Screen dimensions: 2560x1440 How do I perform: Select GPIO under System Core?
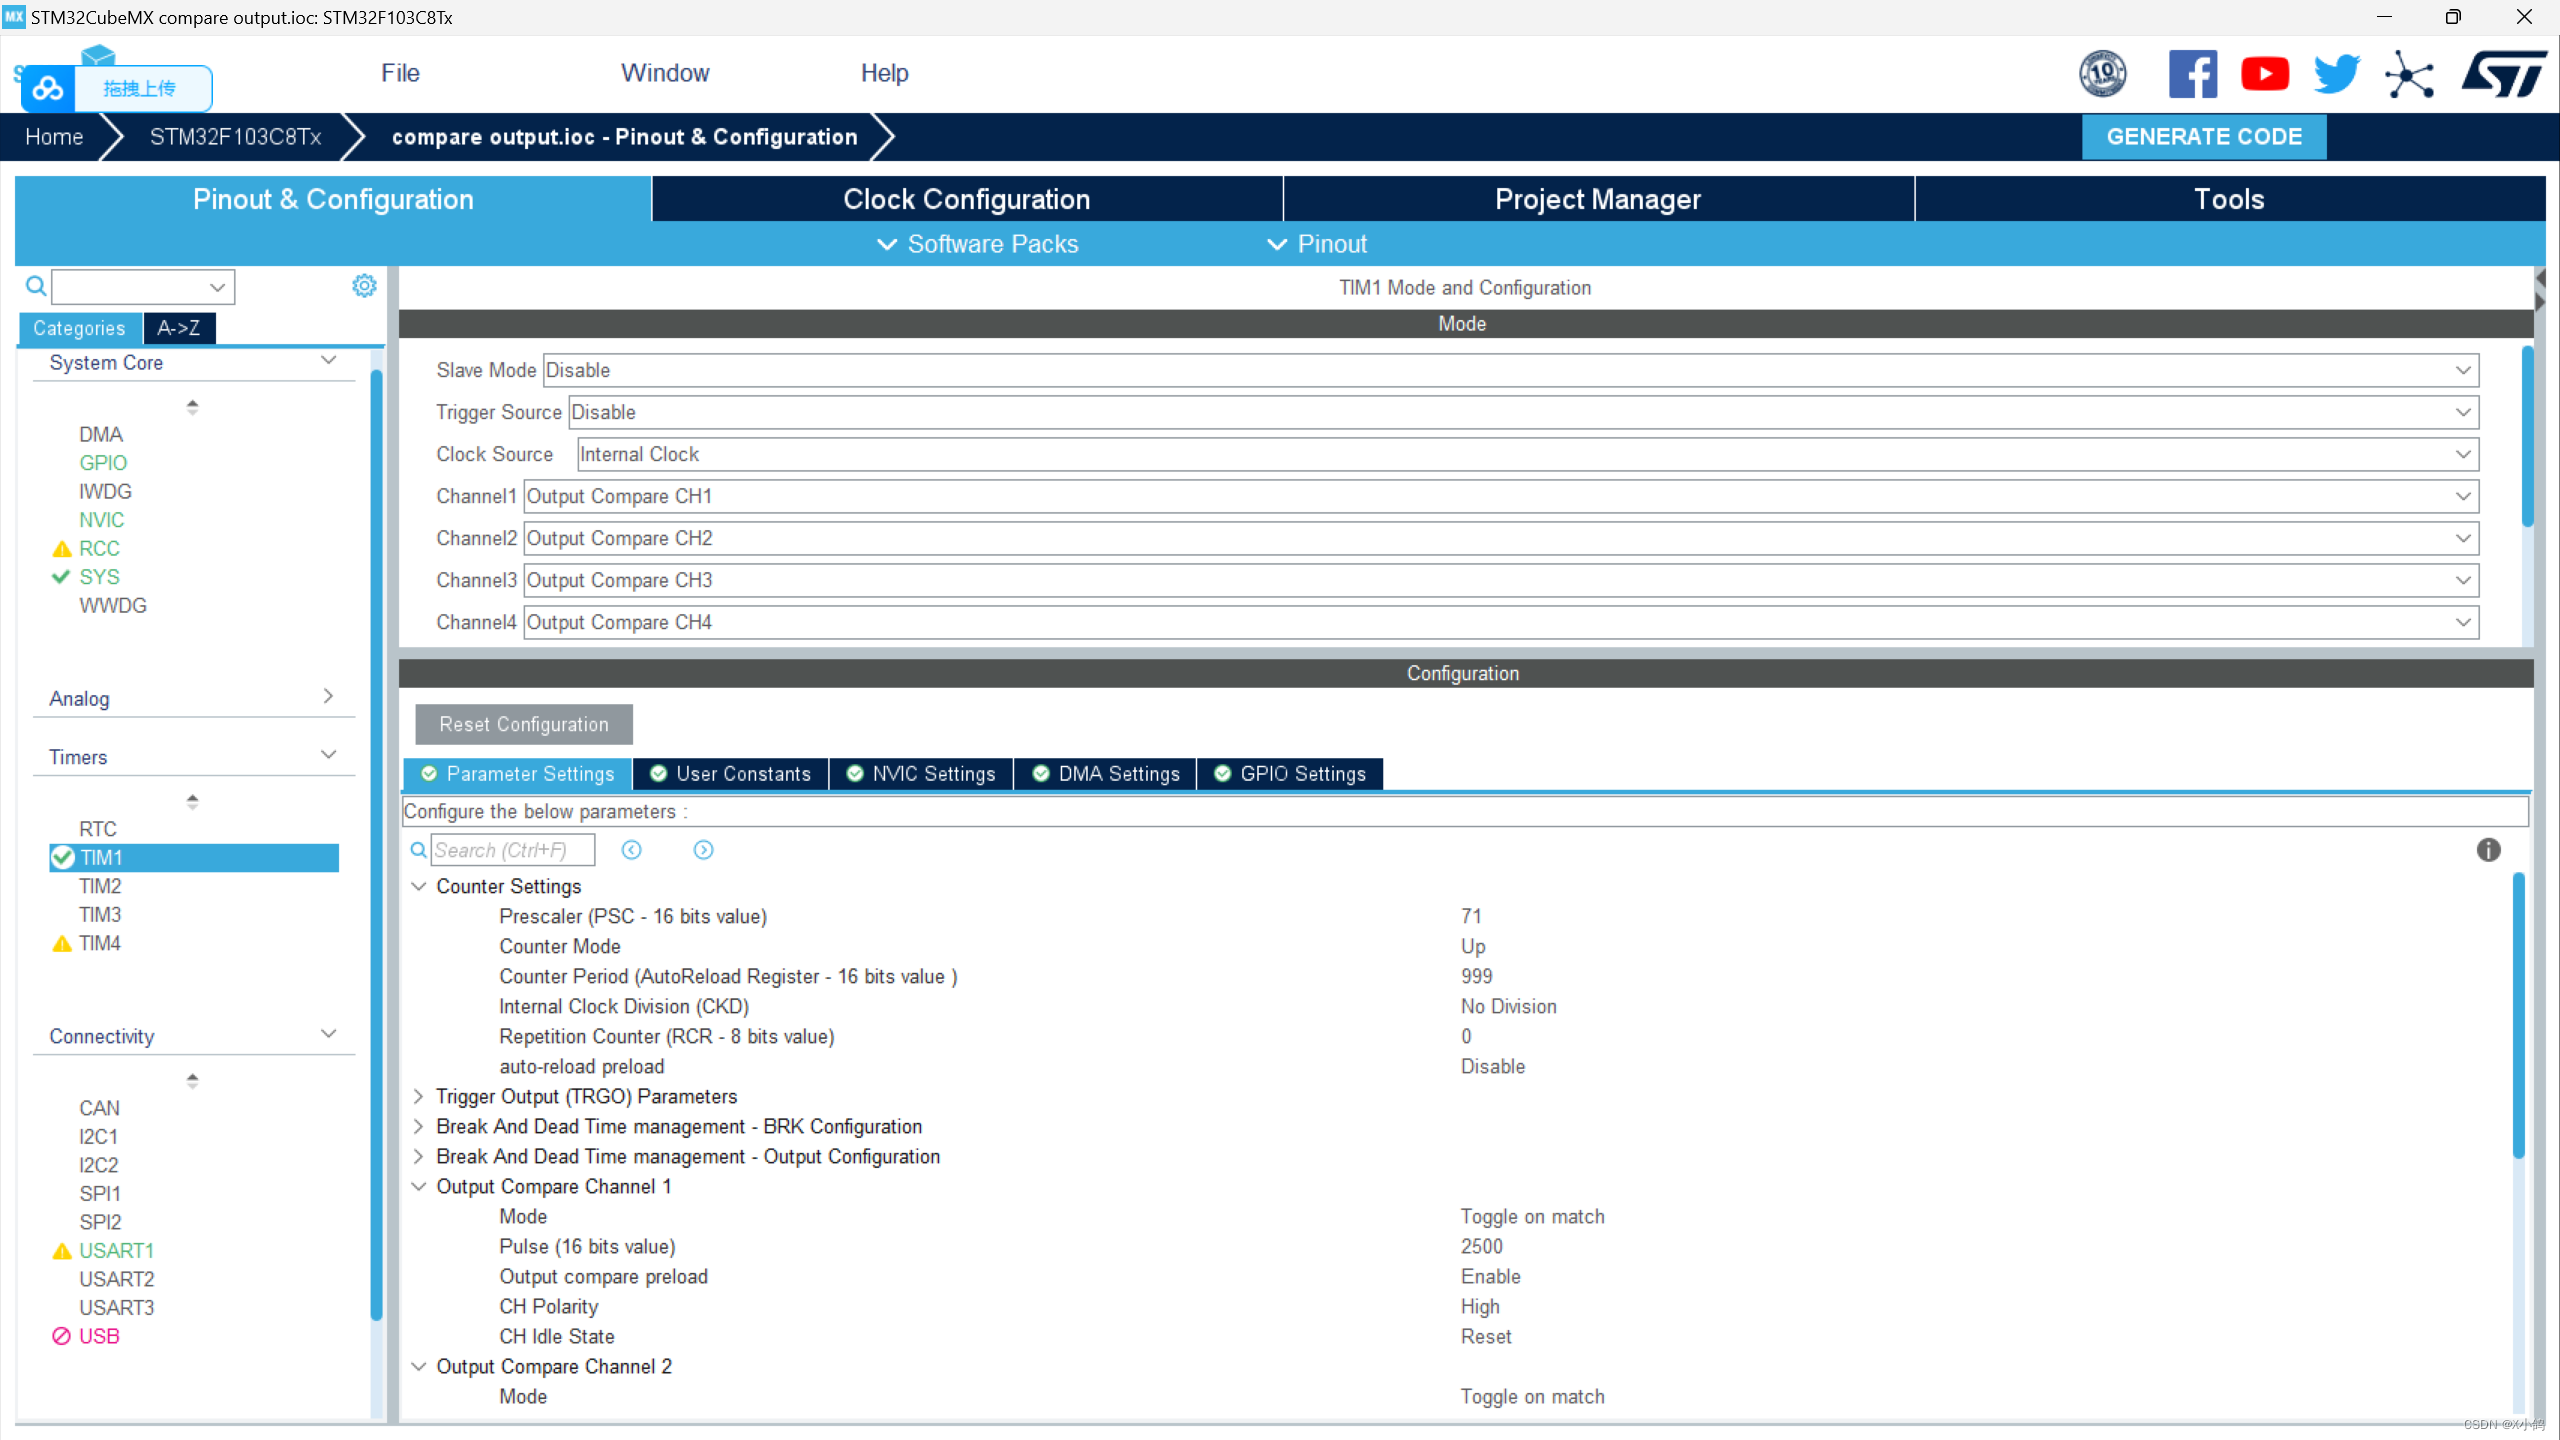point(103,462)
